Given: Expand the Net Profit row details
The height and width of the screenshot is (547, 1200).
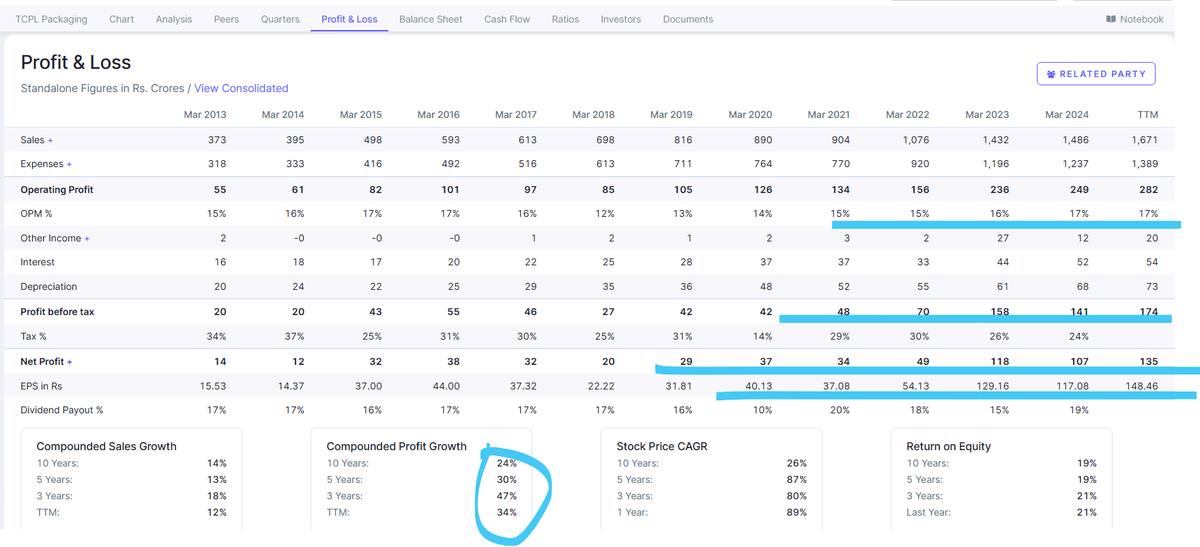Looking at the screenshot, I should pos(69,361).
